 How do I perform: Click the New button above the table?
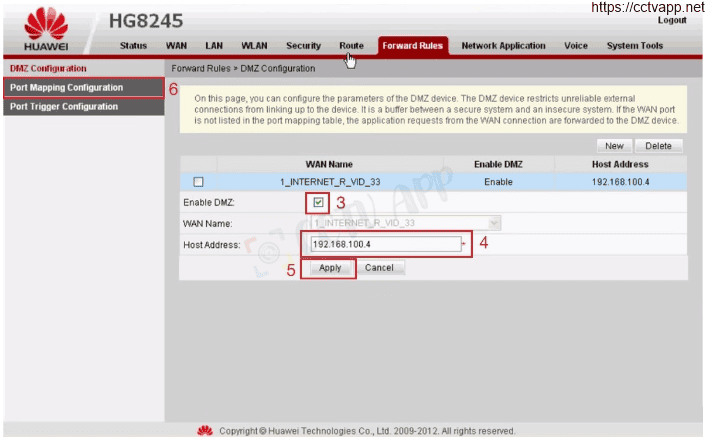tap(614, 146)
